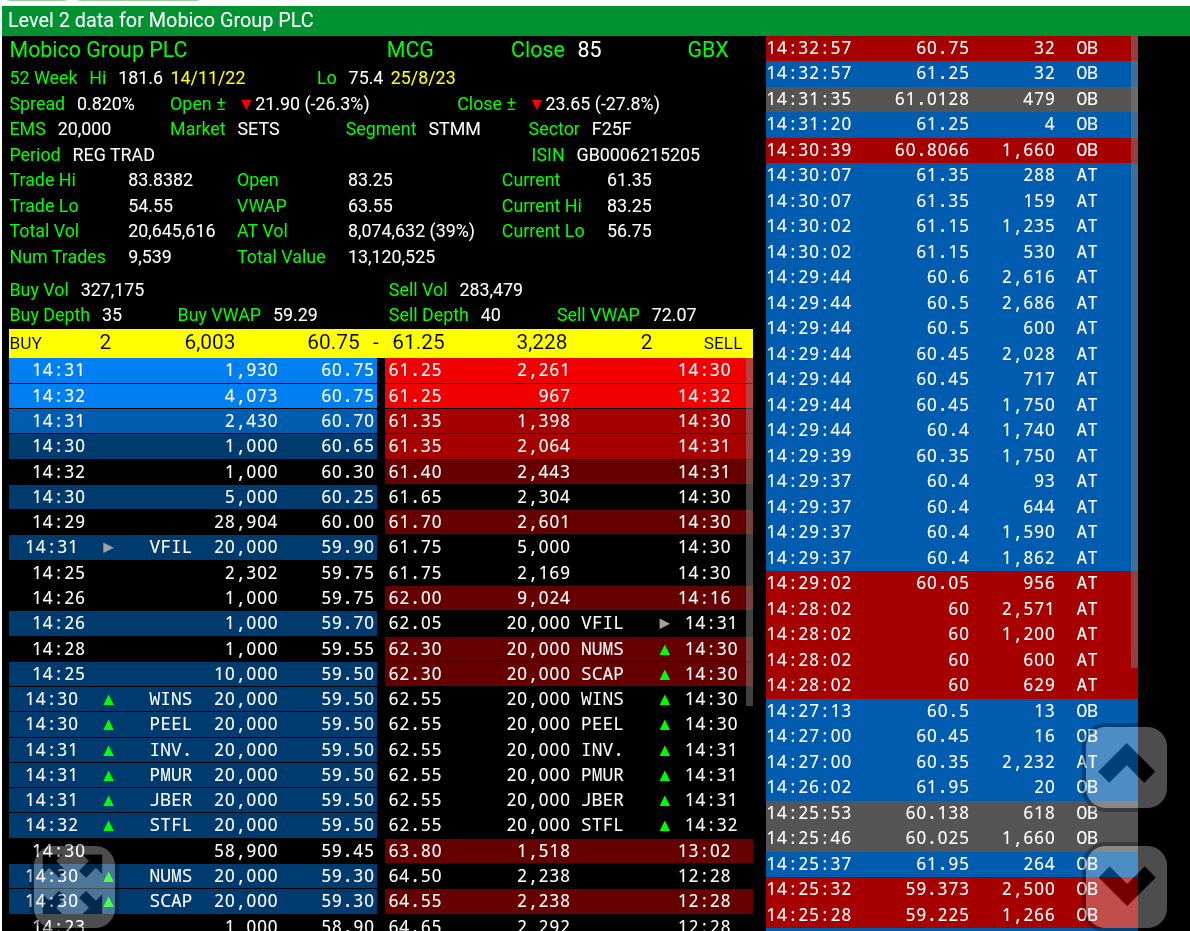The image size is (1190, 931).
Task: Click the expand fullscreen arrows icon
Action: click(x=76, y=887)
